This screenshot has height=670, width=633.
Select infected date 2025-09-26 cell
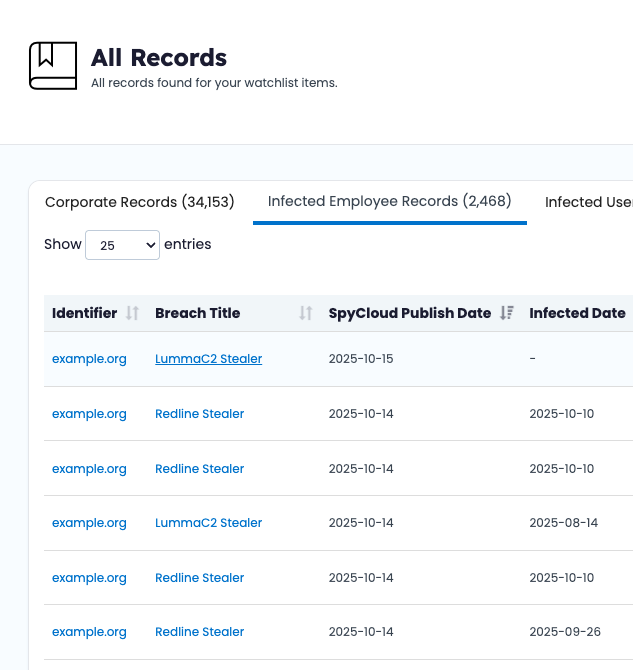(x=565, y=632)
